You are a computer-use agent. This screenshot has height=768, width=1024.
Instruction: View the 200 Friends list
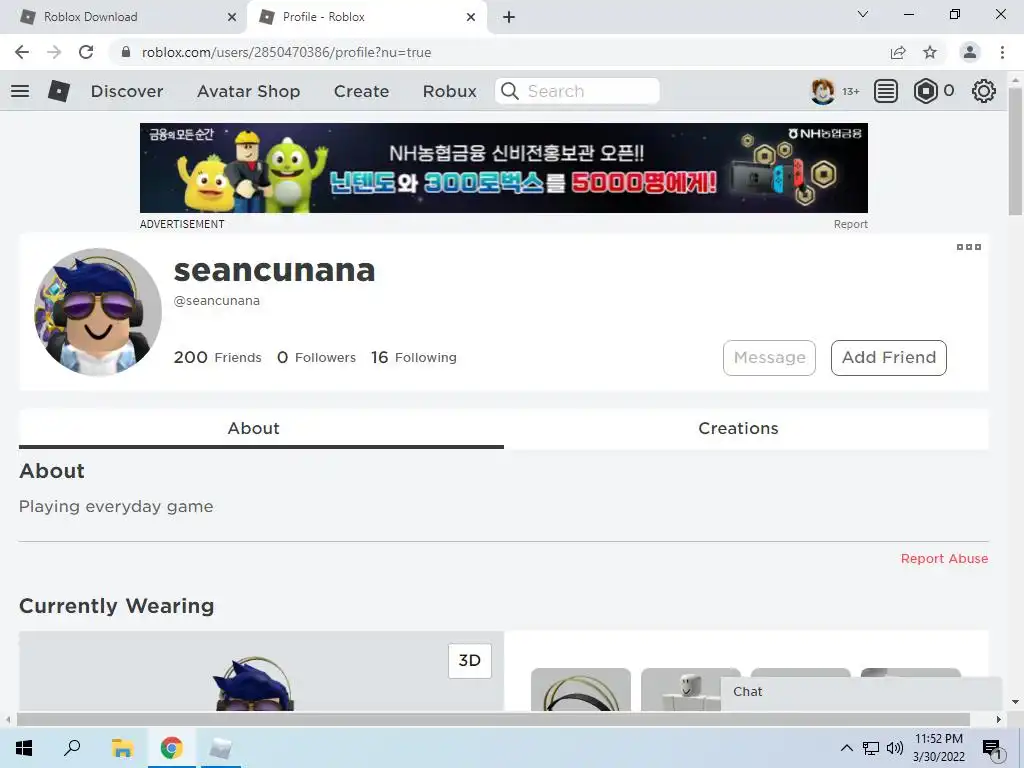click(217, 357)
